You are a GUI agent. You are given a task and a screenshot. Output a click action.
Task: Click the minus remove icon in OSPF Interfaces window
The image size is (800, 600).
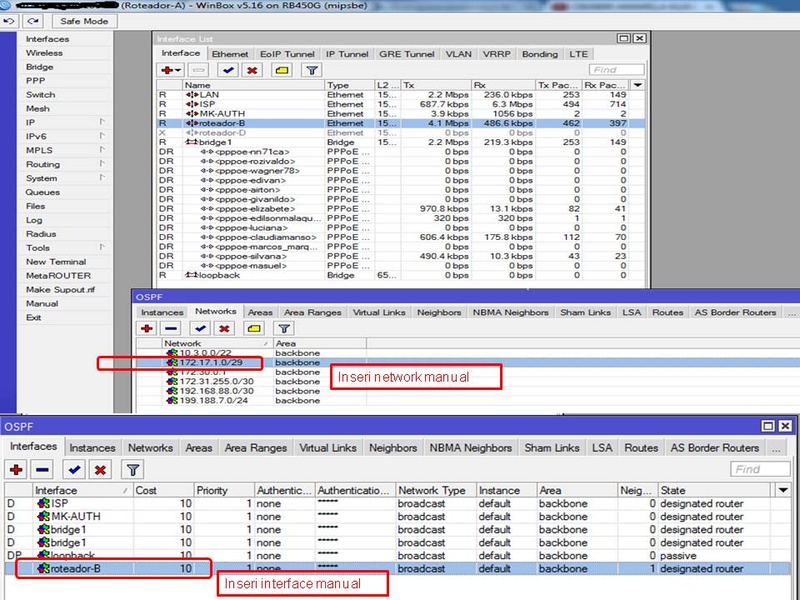(42, 469)
